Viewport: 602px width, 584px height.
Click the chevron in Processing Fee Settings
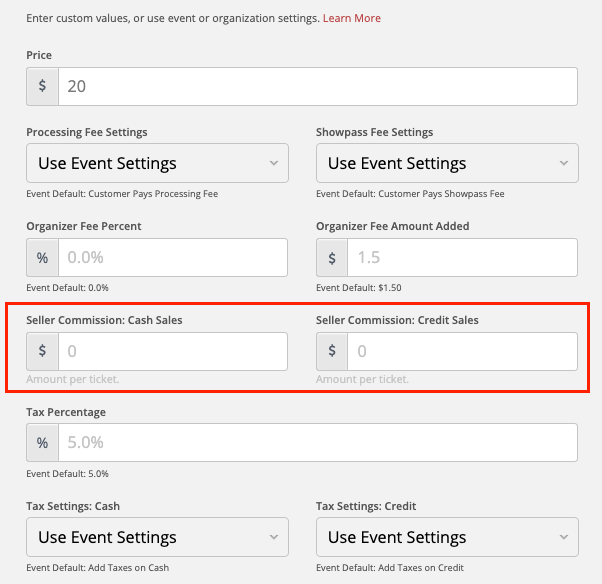click(x=274, y=163)
